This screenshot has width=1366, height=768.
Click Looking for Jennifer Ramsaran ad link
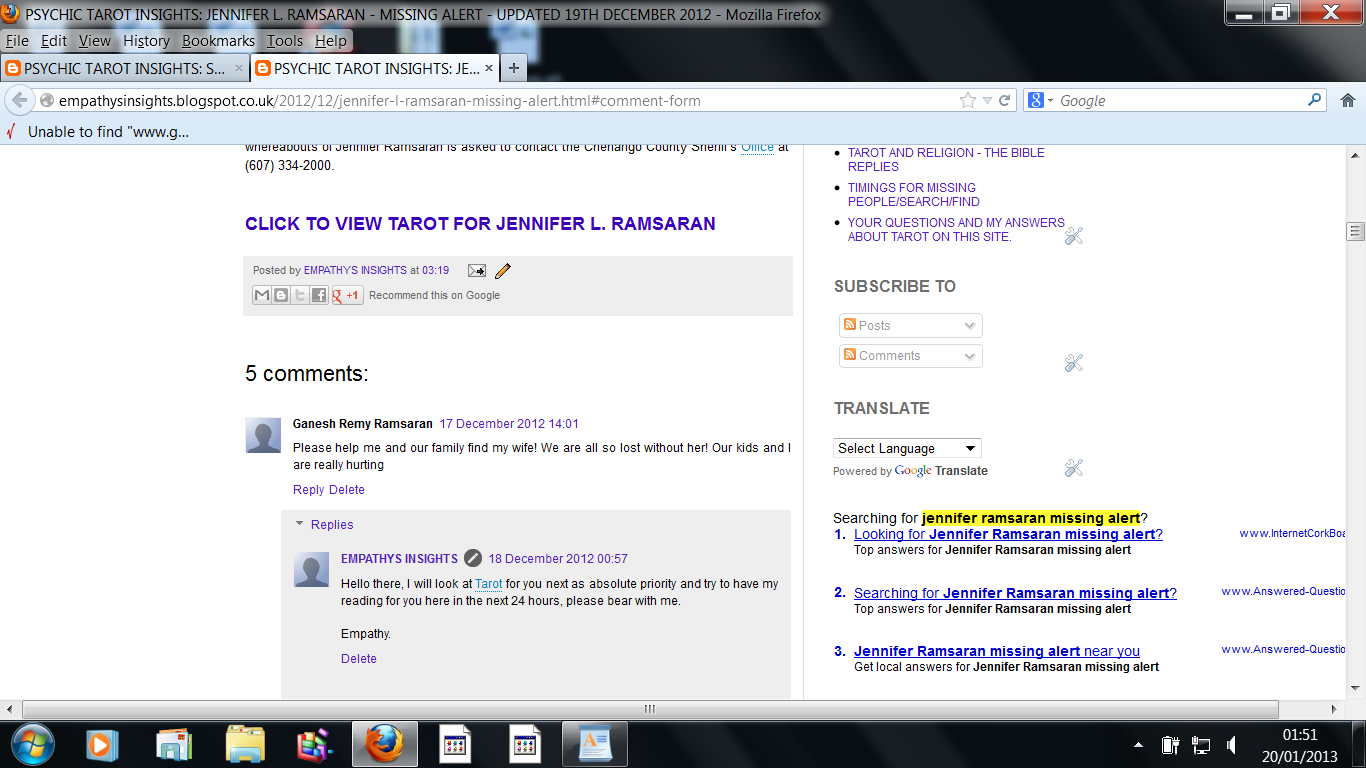[x=1008, y=534]
